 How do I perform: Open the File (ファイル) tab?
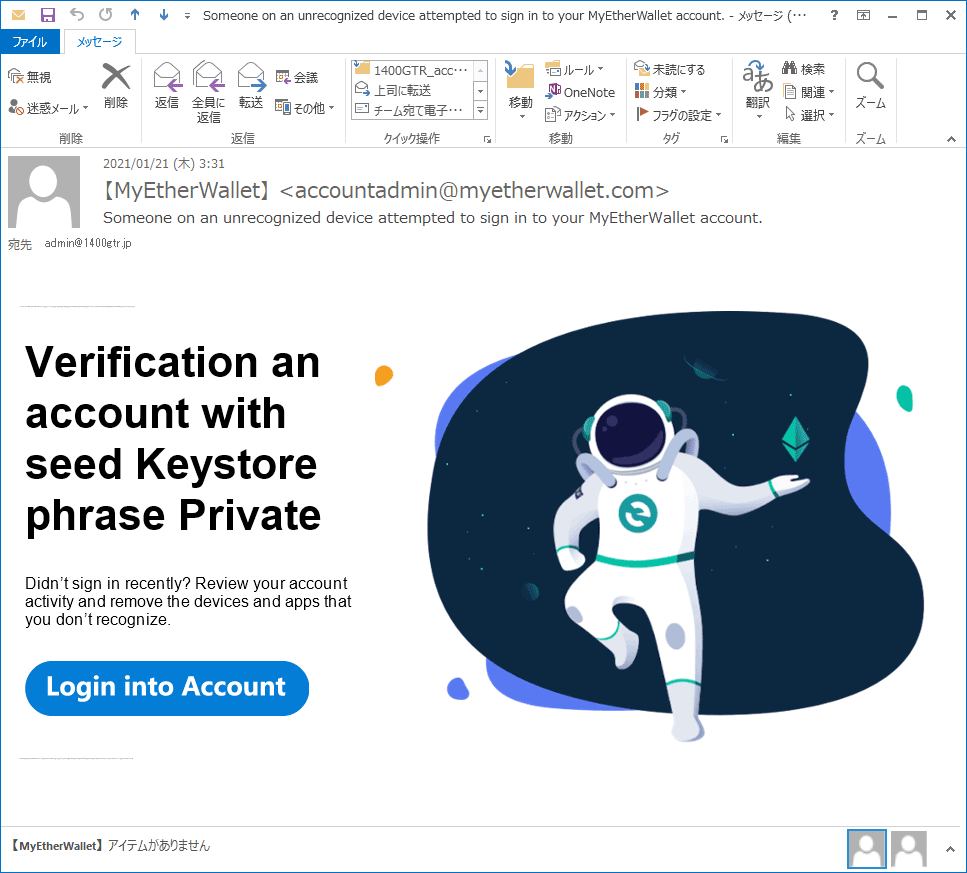pyautogui.click(x=30, y=42)
